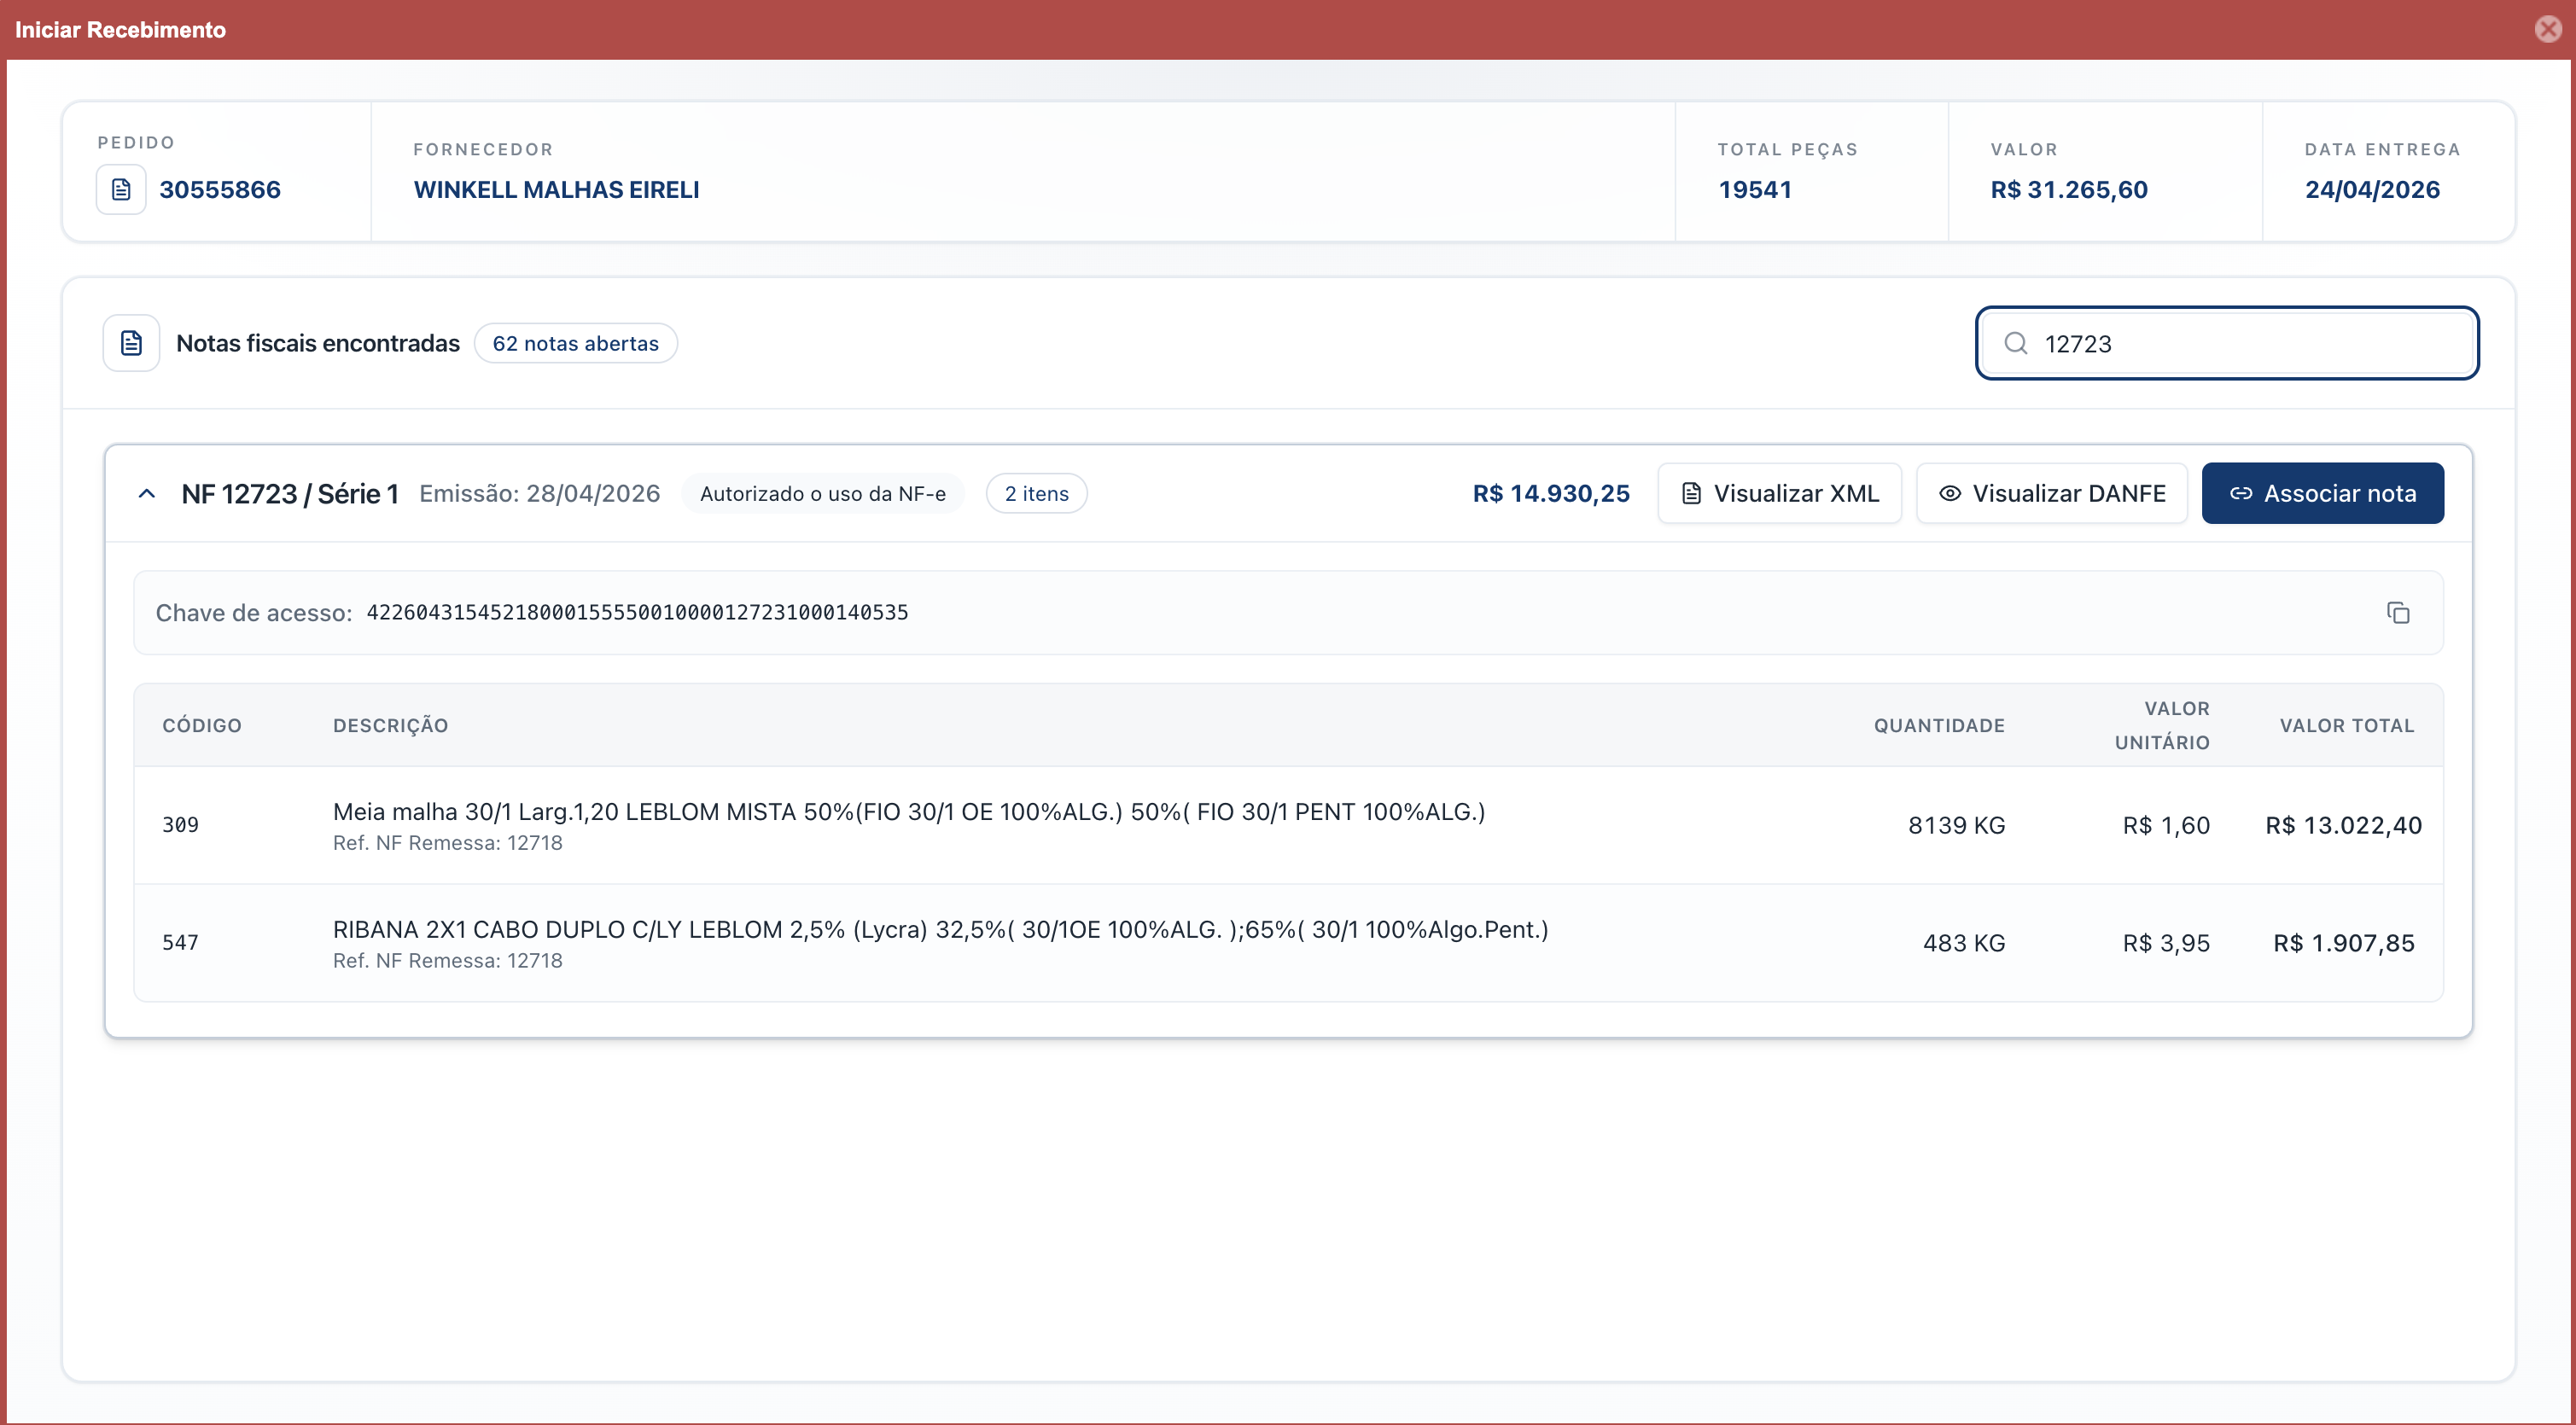2576x1425 pixels.
Task: Click the 2 itens badge
Action: pyautogui.click(x=1036, y=493)
